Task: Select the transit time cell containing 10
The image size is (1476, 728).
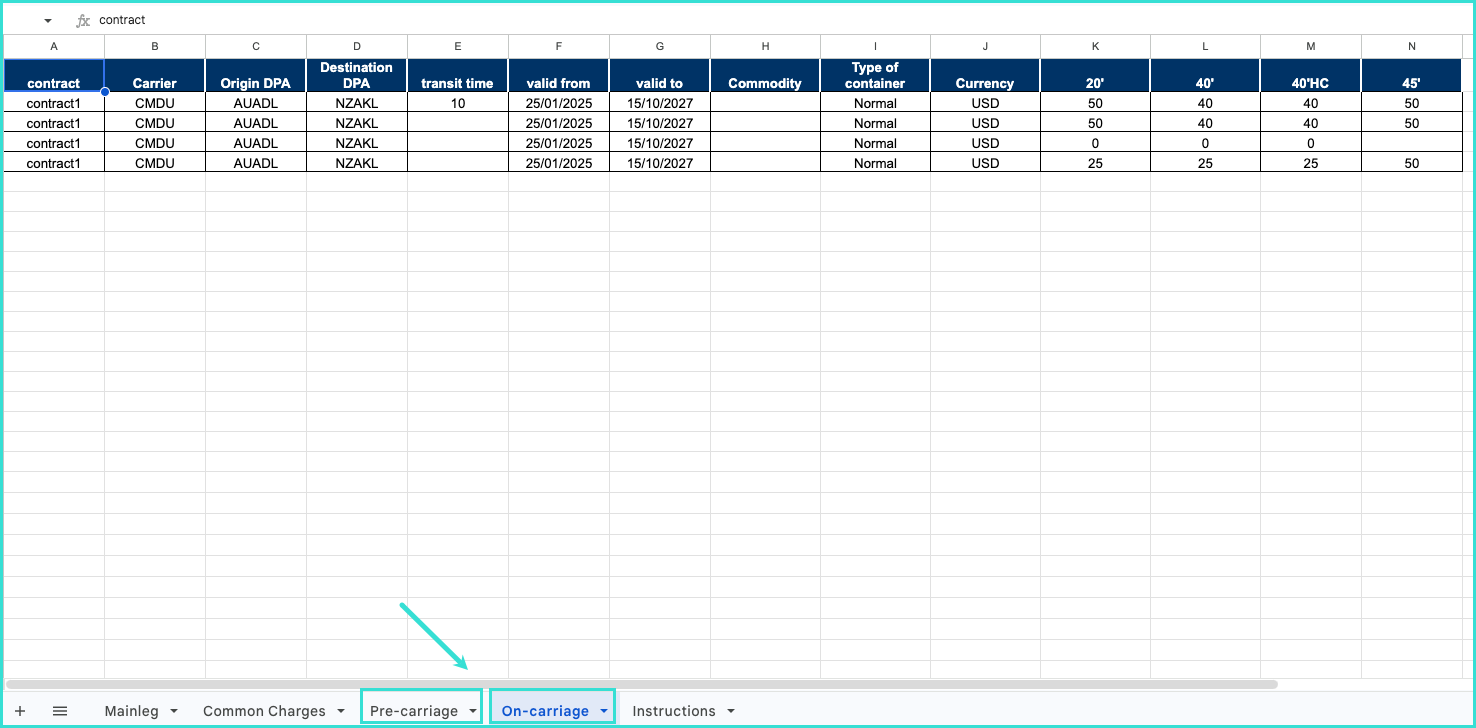Action: coord(457,103)
